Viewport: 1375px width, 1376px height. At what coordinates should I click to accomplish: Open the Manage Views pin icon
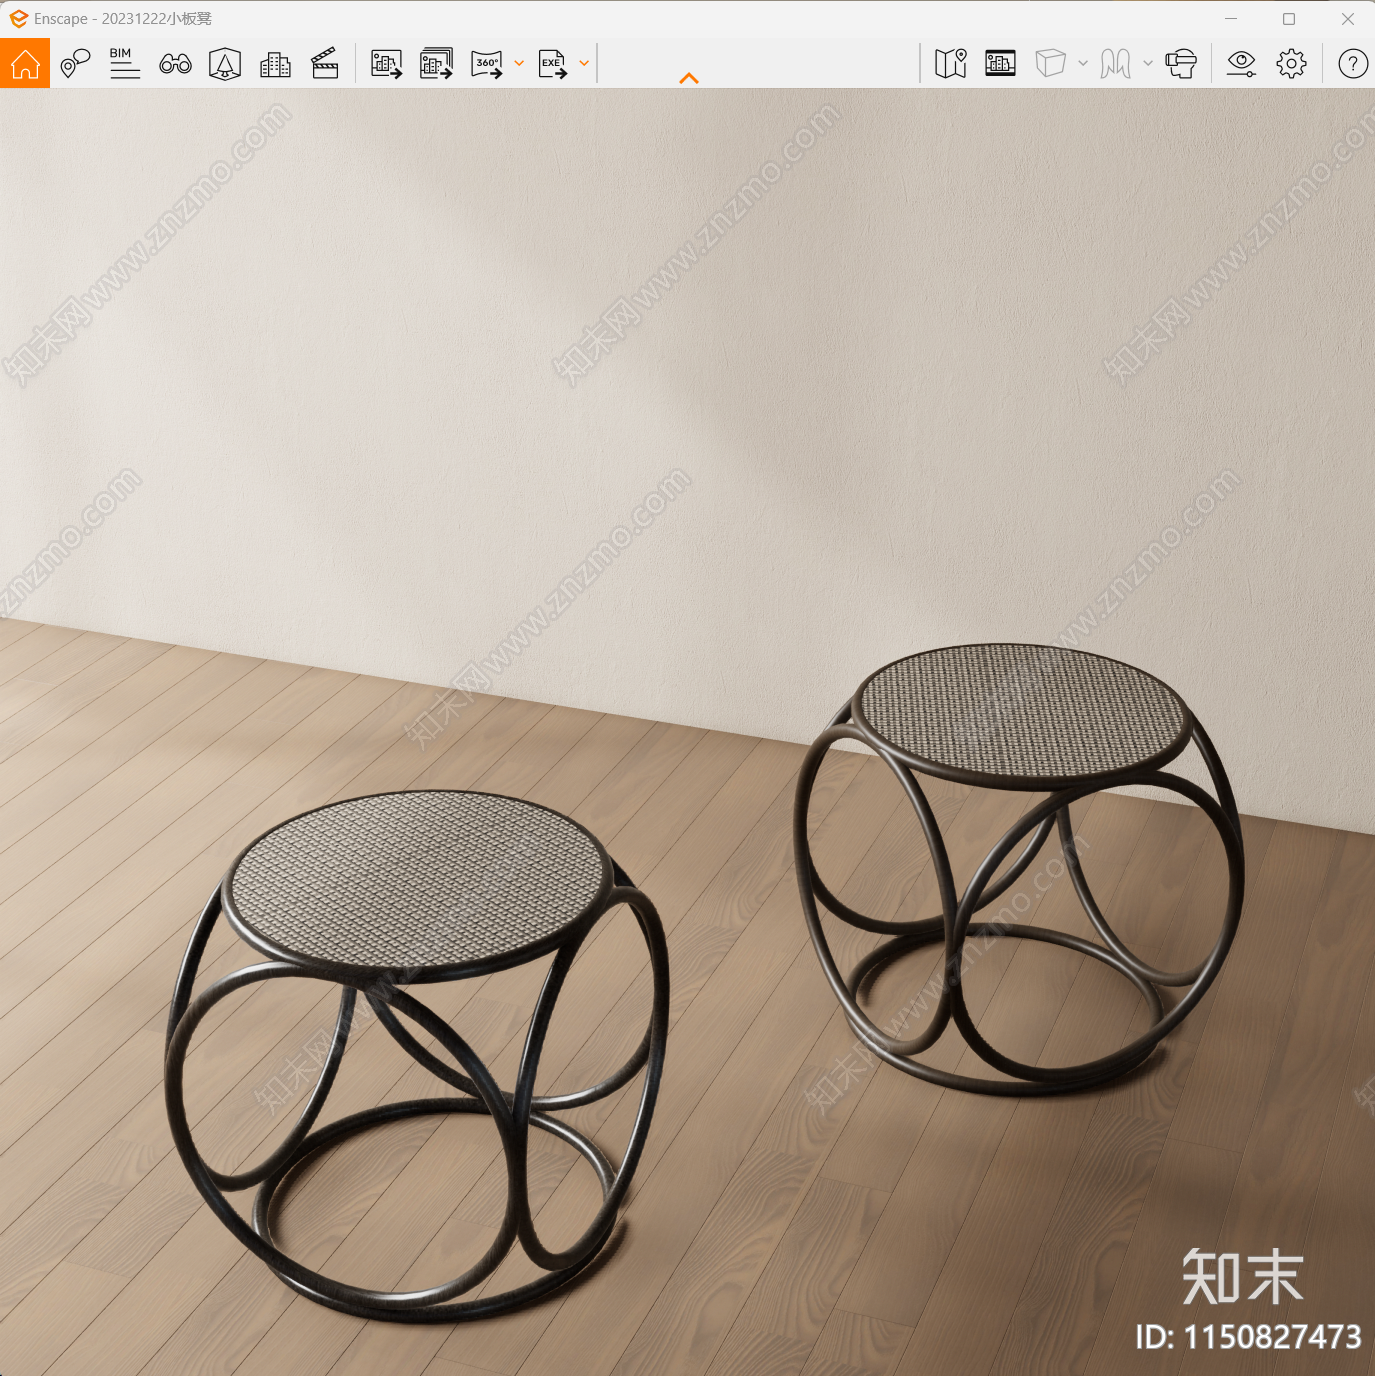(x=75, y=64)
